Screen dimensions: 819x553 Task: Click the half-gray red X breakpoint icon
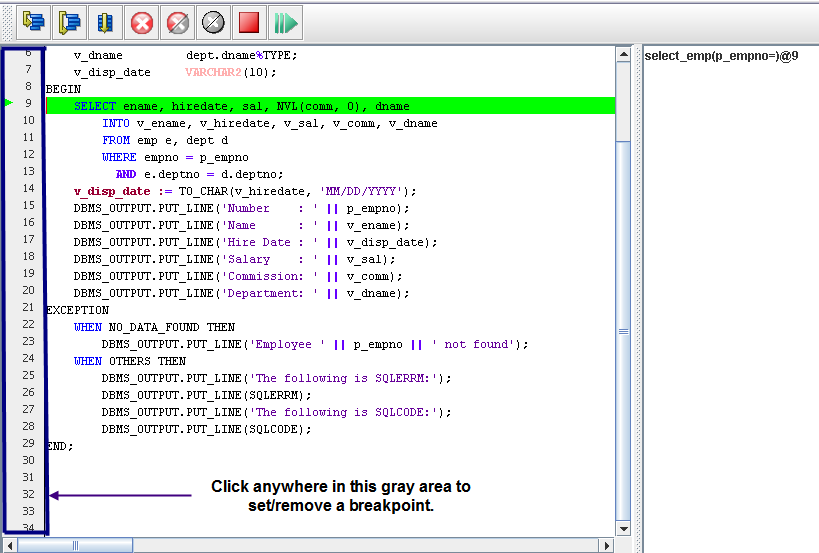[178, 21]
